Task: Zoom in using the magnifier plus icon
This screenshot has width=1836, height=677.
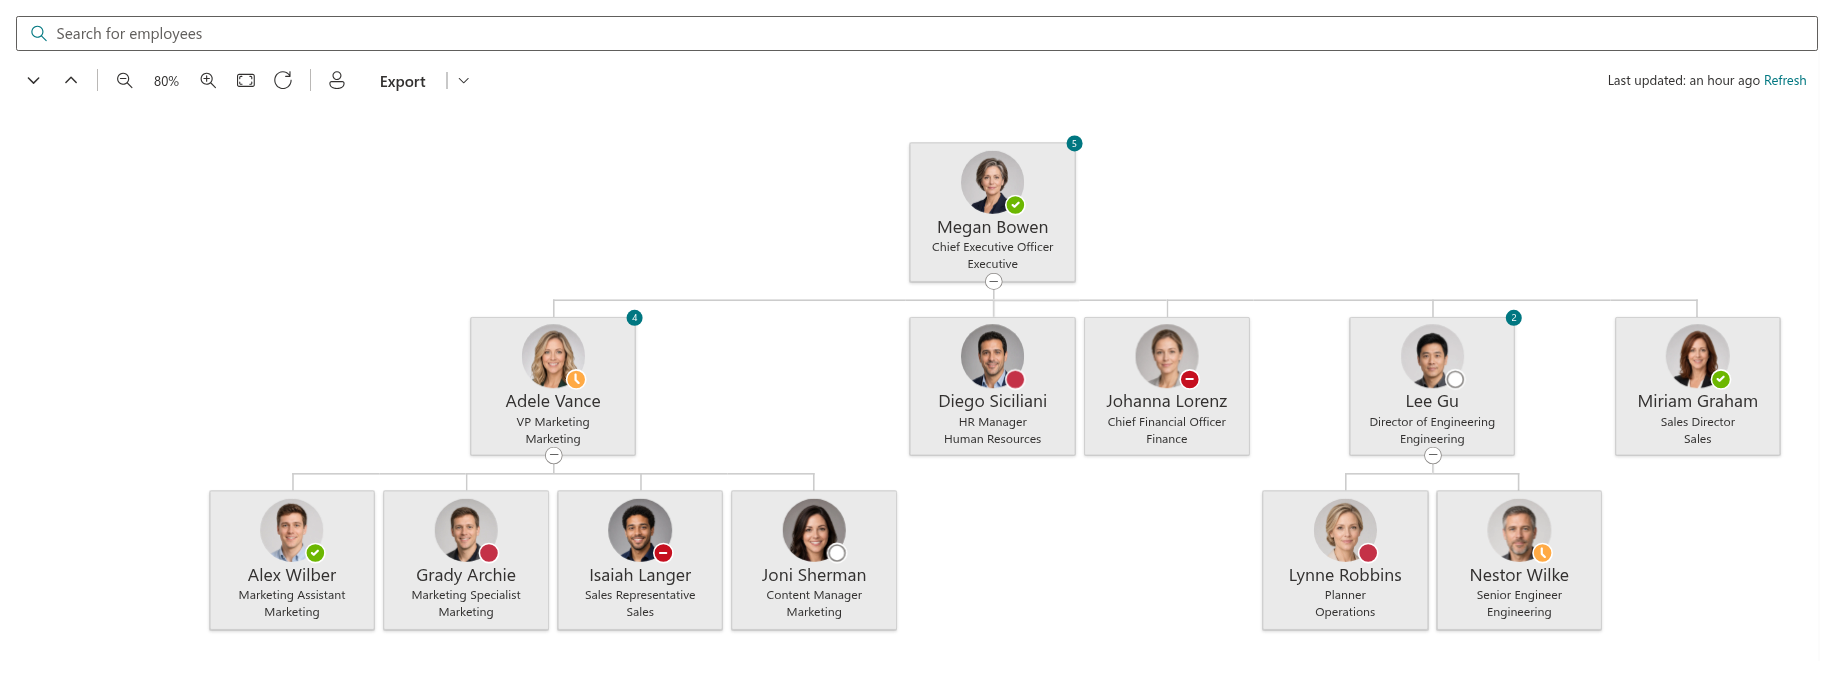Action: (x=208, y=81)
